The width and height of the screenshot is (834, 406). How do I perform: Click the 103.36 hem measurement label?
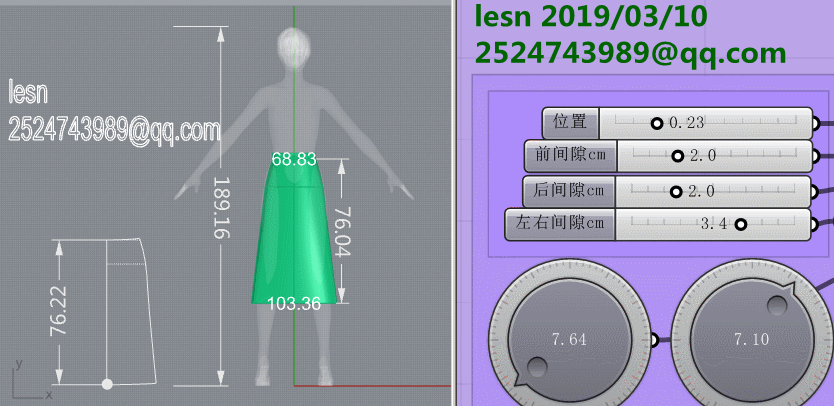tap(294, 303)
